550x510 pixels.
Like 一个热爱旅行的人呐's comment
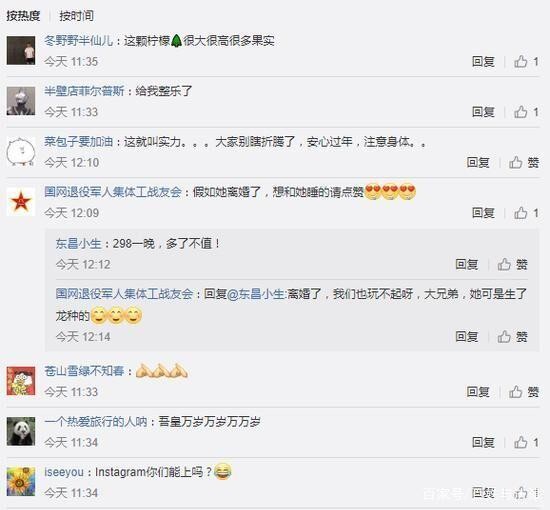tap(526, 442)
